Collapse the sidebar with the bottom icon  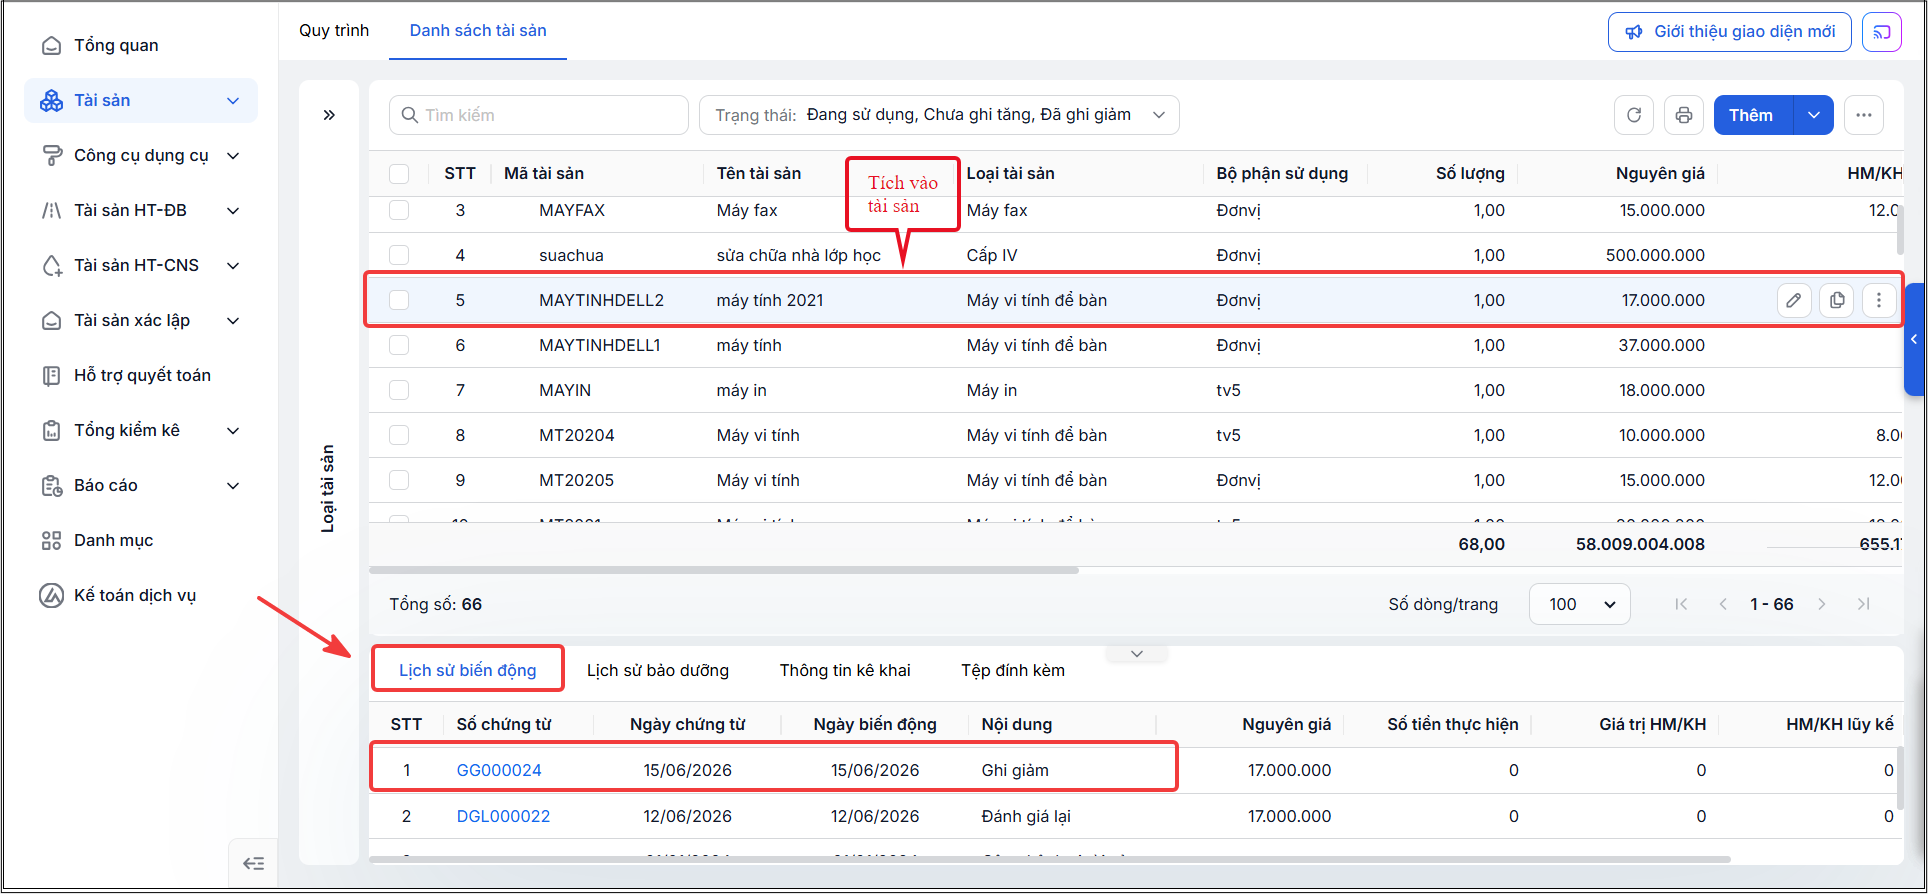254,863
